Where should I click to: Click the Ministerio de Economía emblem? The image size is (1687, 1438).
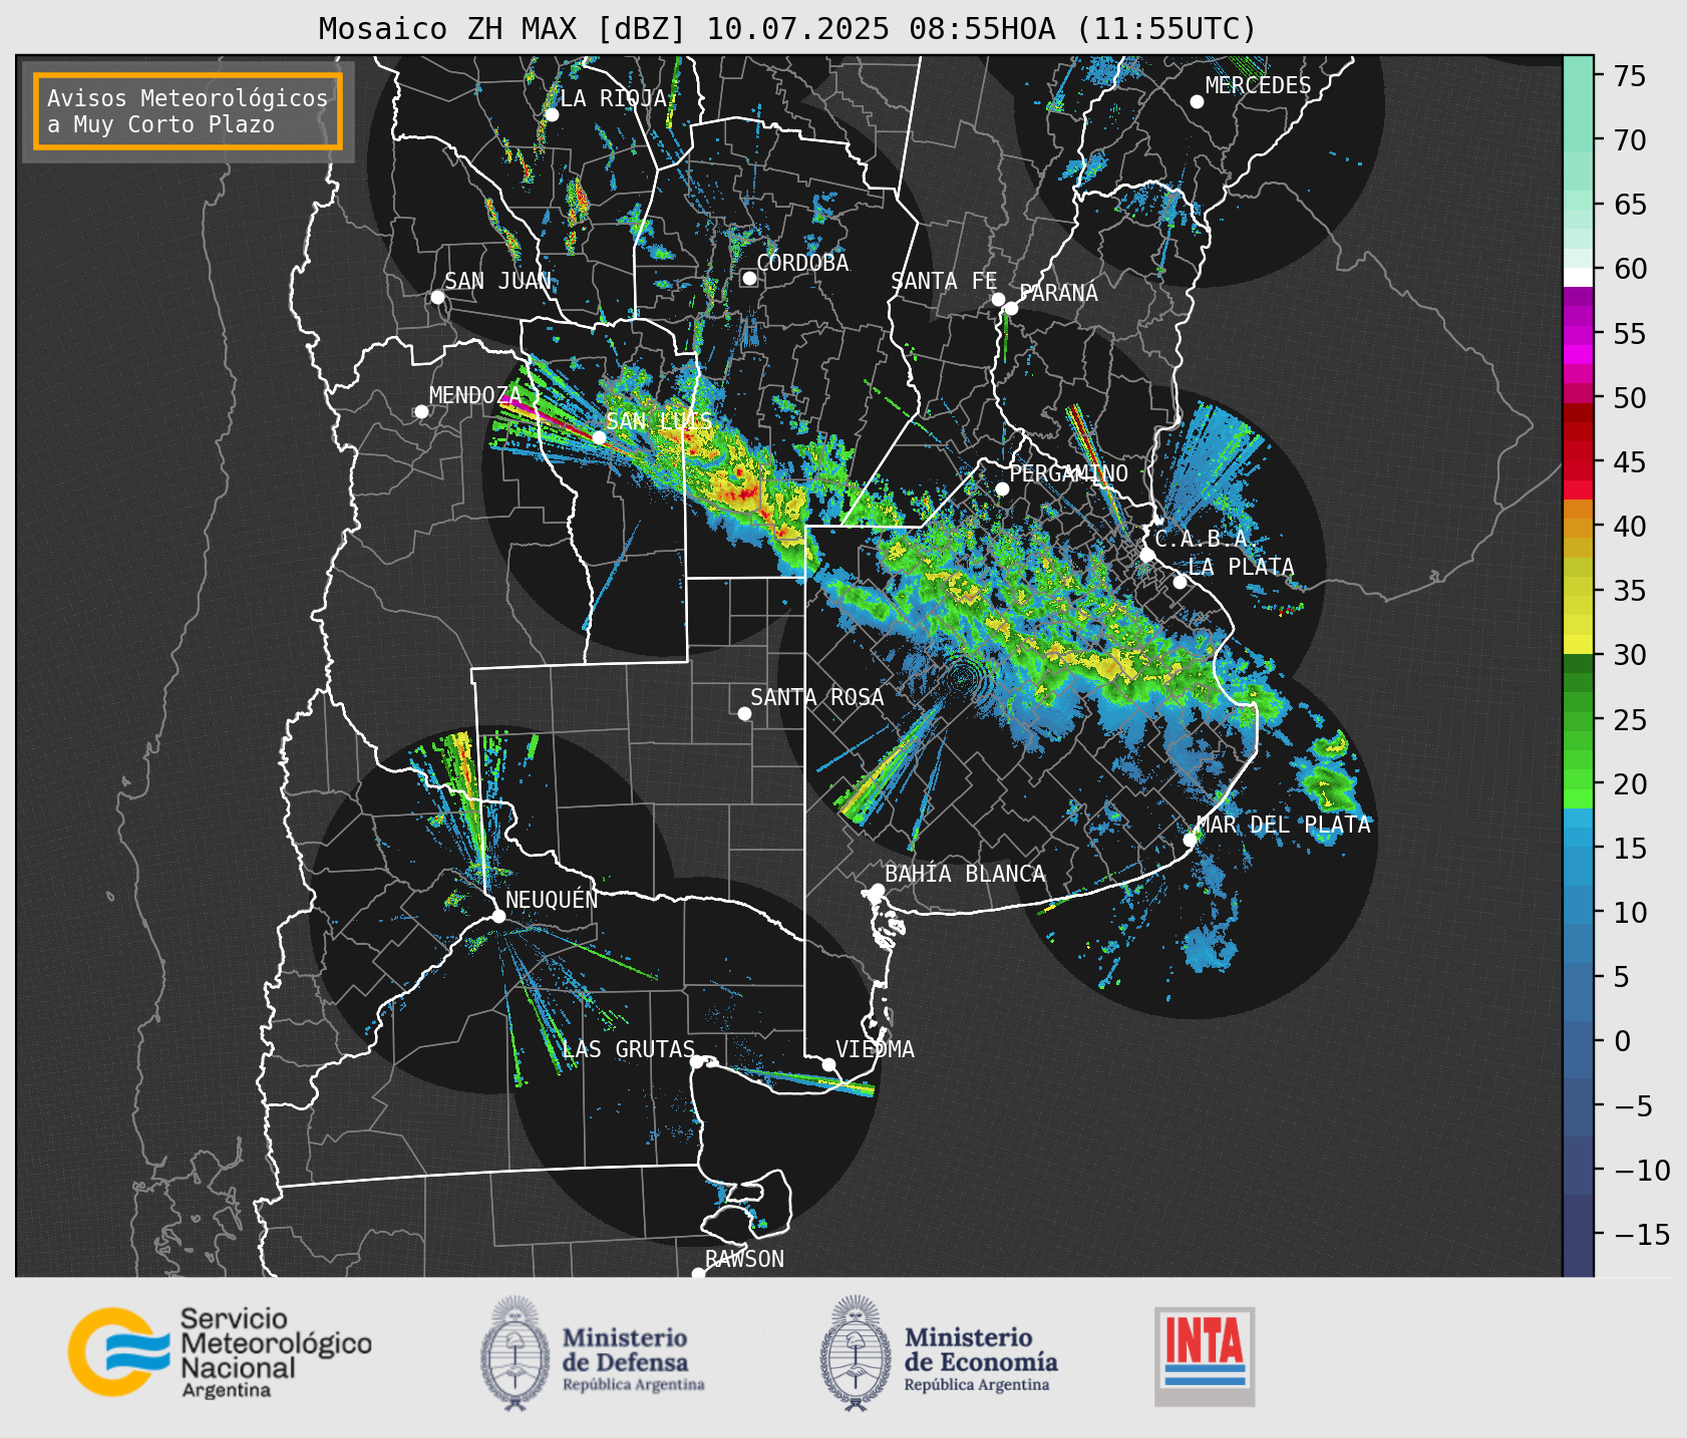click(x=855, y=1353)
